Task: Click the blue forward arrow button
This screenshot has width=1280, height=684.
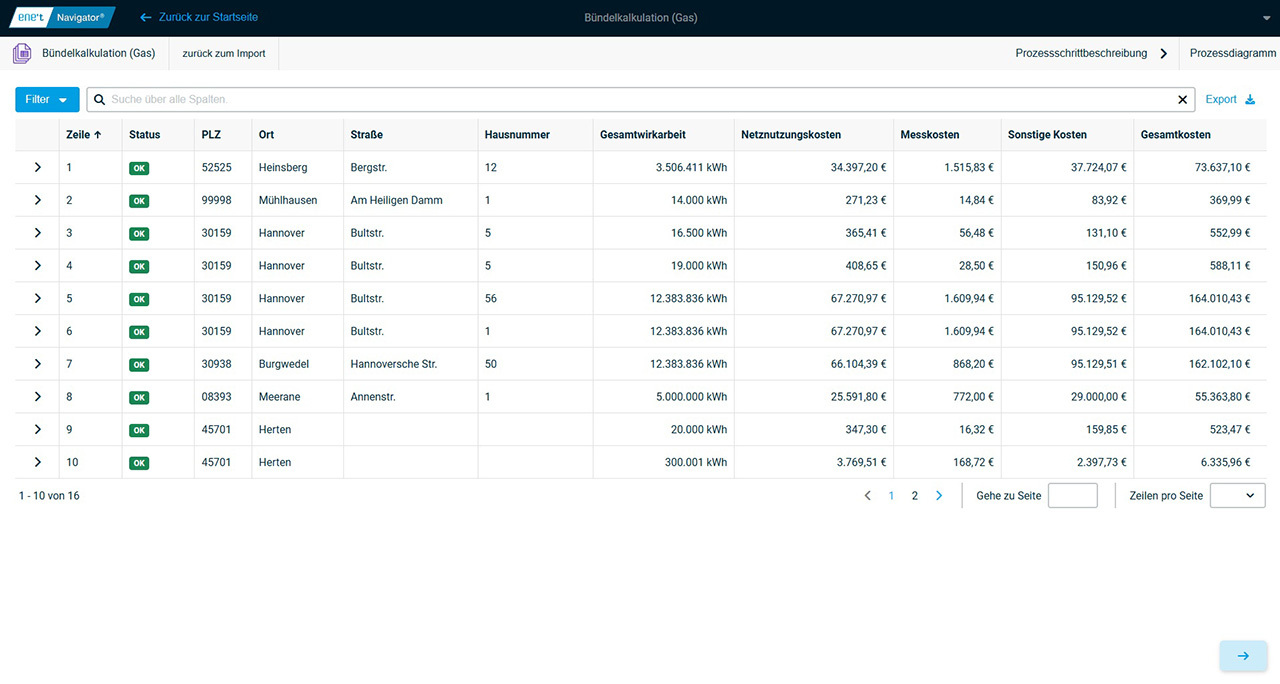Action: tap(1243, 656)
